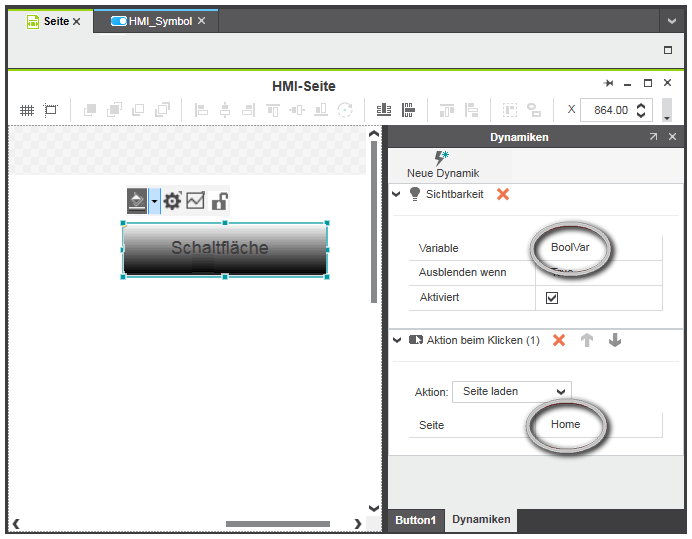Collapse the Sichtbarkeit section
Viewport: 692px width, 539px height.
[x=397, y=194]
